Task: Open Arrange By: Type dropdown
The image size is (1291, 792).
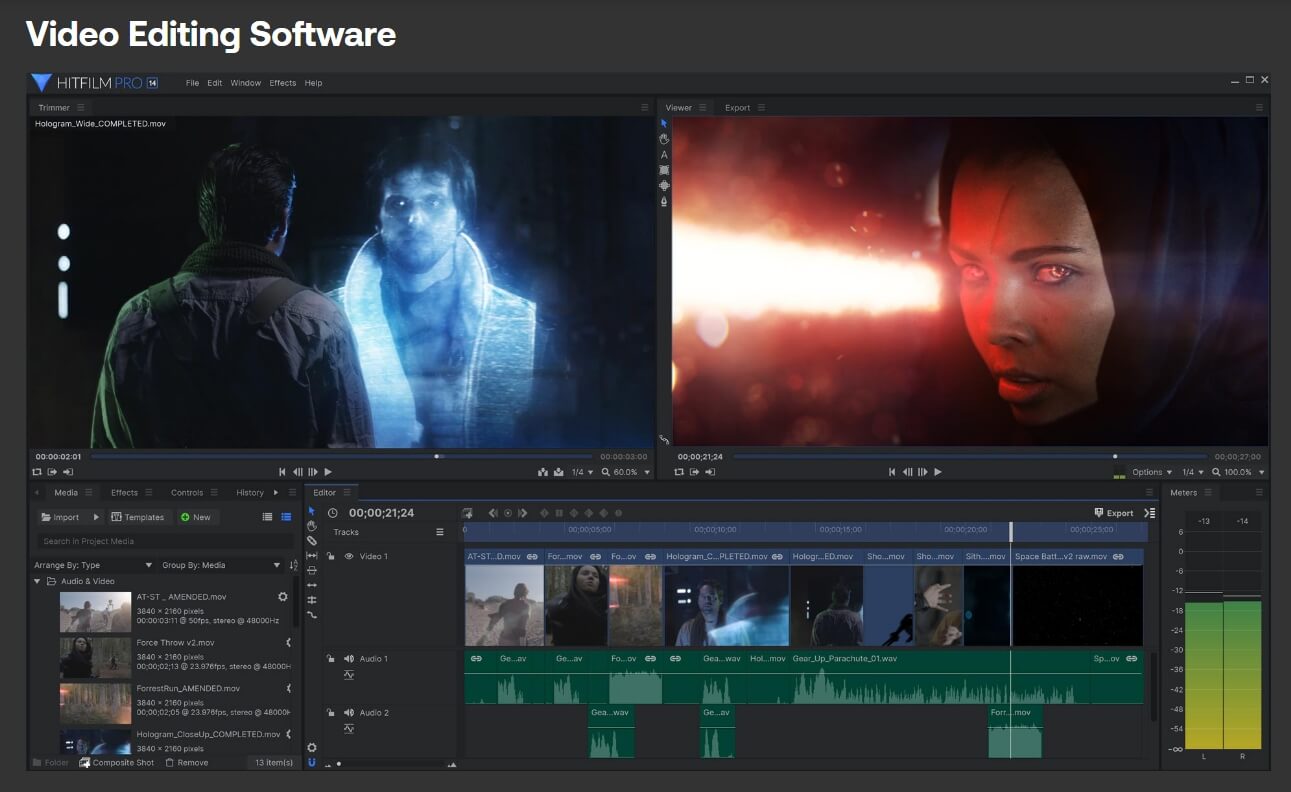Action: (x=93, y=565)
